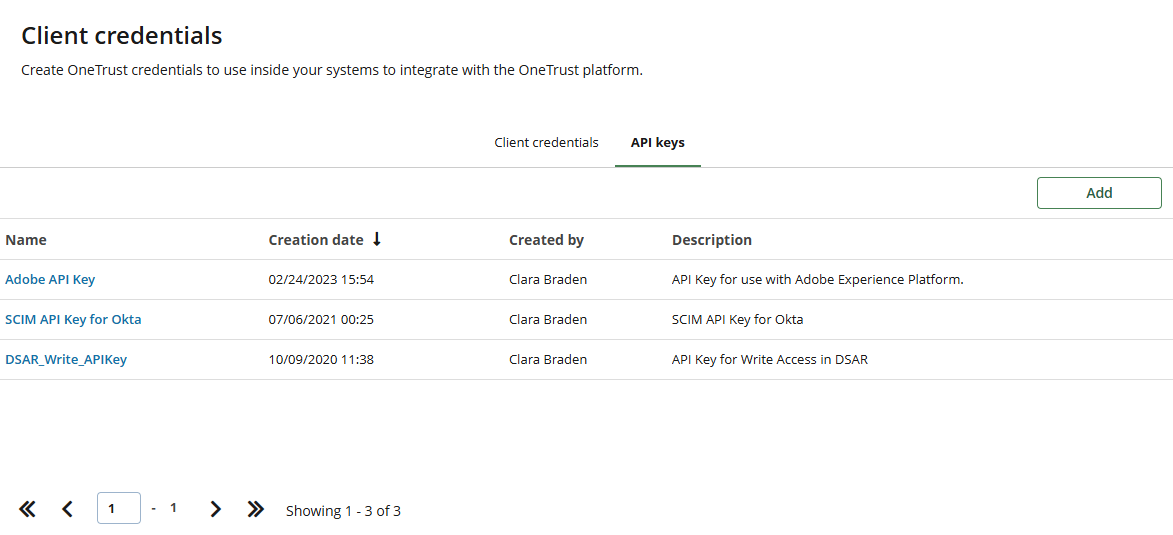Open the Adobe API Key link
Viewport: 1173px width, 535px height.
(x=50, y=280)
